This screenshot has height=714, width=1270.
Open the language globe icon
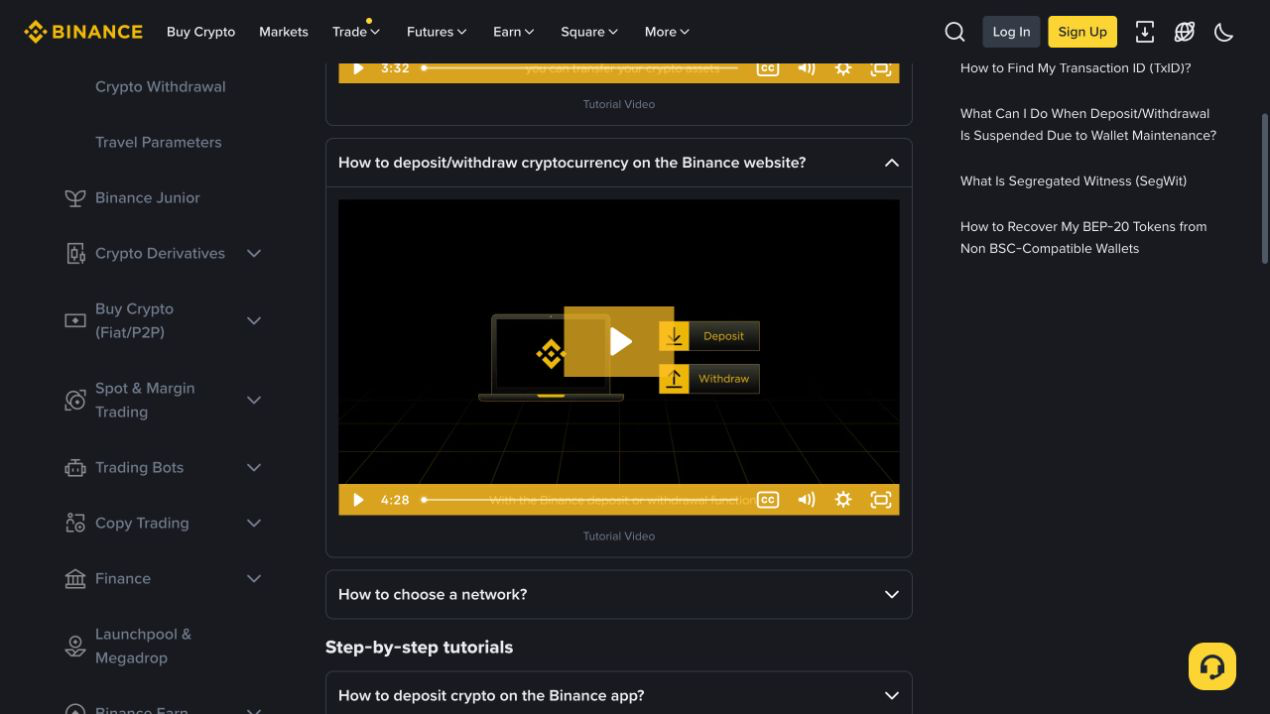(1184, 32)
